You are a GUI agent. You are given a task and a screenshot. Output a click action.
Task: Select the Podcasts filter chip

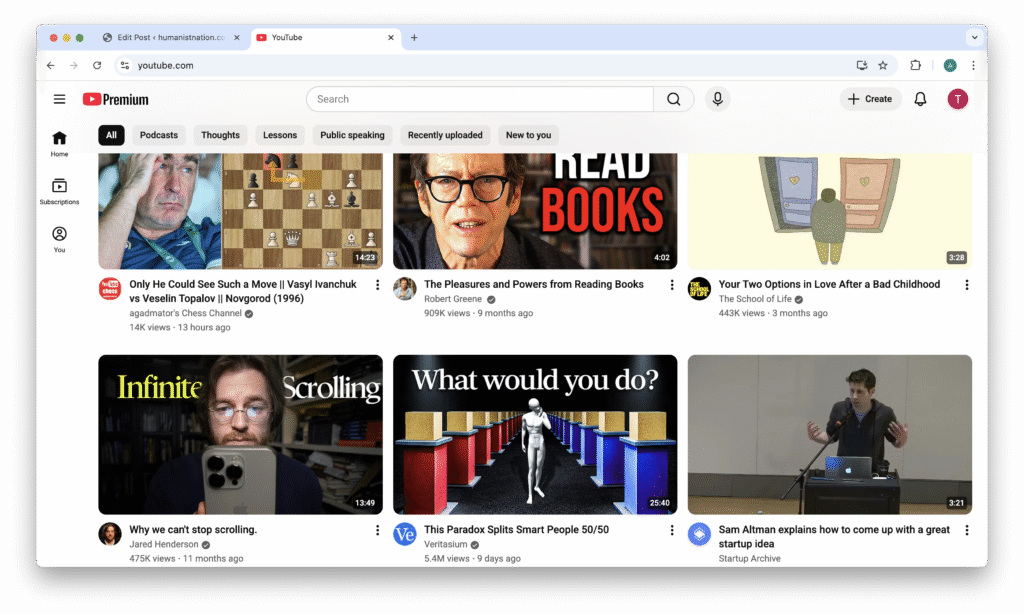[159, 135]
